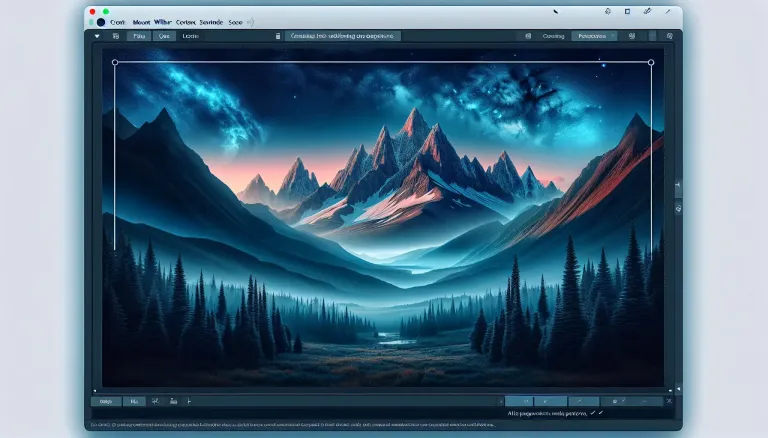Viewport: 768px width, 438px height.
Task: Open the Cortex menu in menu bar
Action: (x=187, y=20)
